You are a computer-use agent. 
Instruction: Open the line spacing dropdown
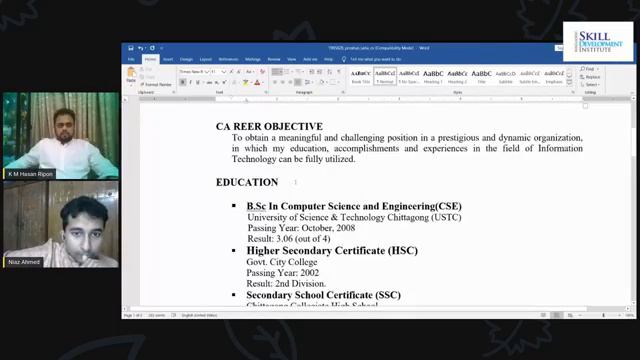[308, 82]
